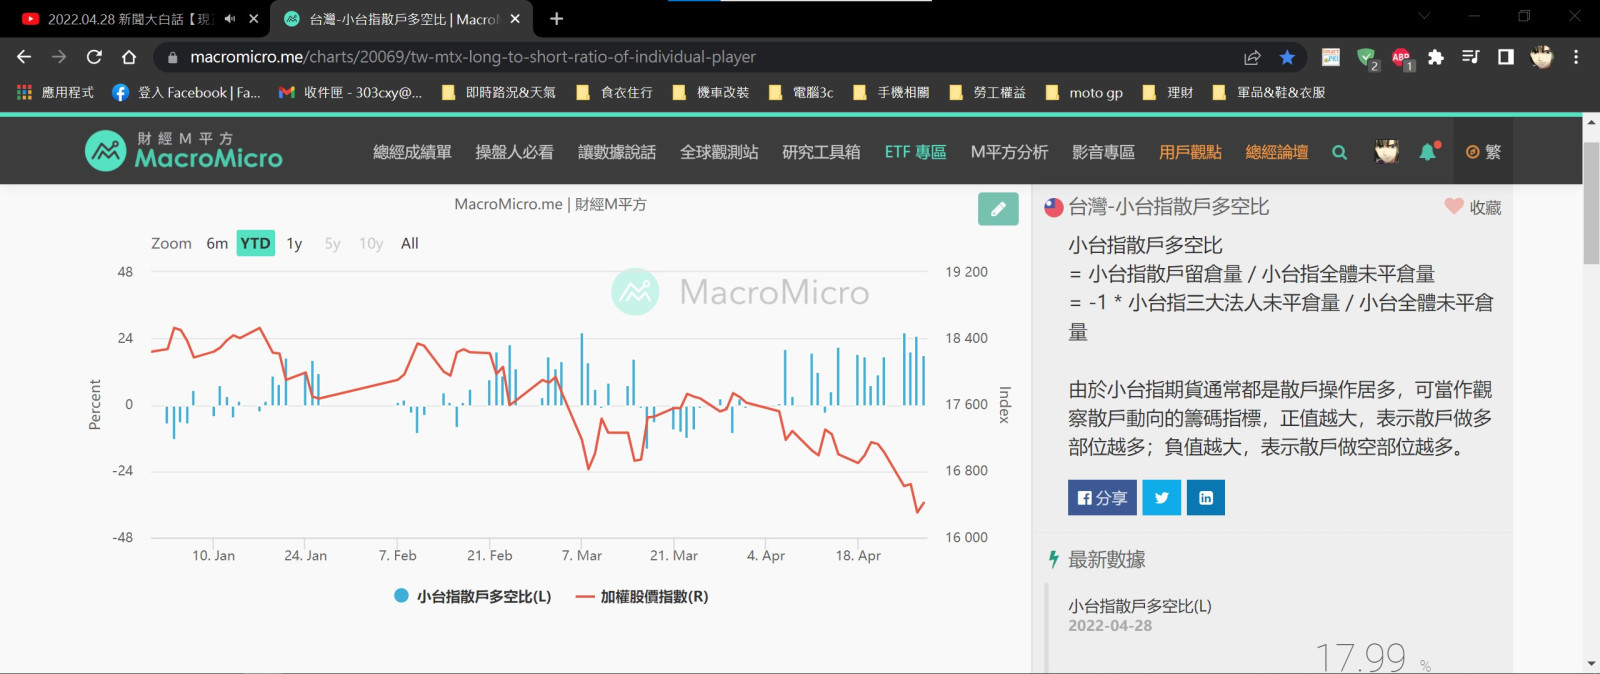Image resolution: width=1600 pixels, height=674 pixels.
Task: Mute the YouTube tab audio
Action: [230, 19]
